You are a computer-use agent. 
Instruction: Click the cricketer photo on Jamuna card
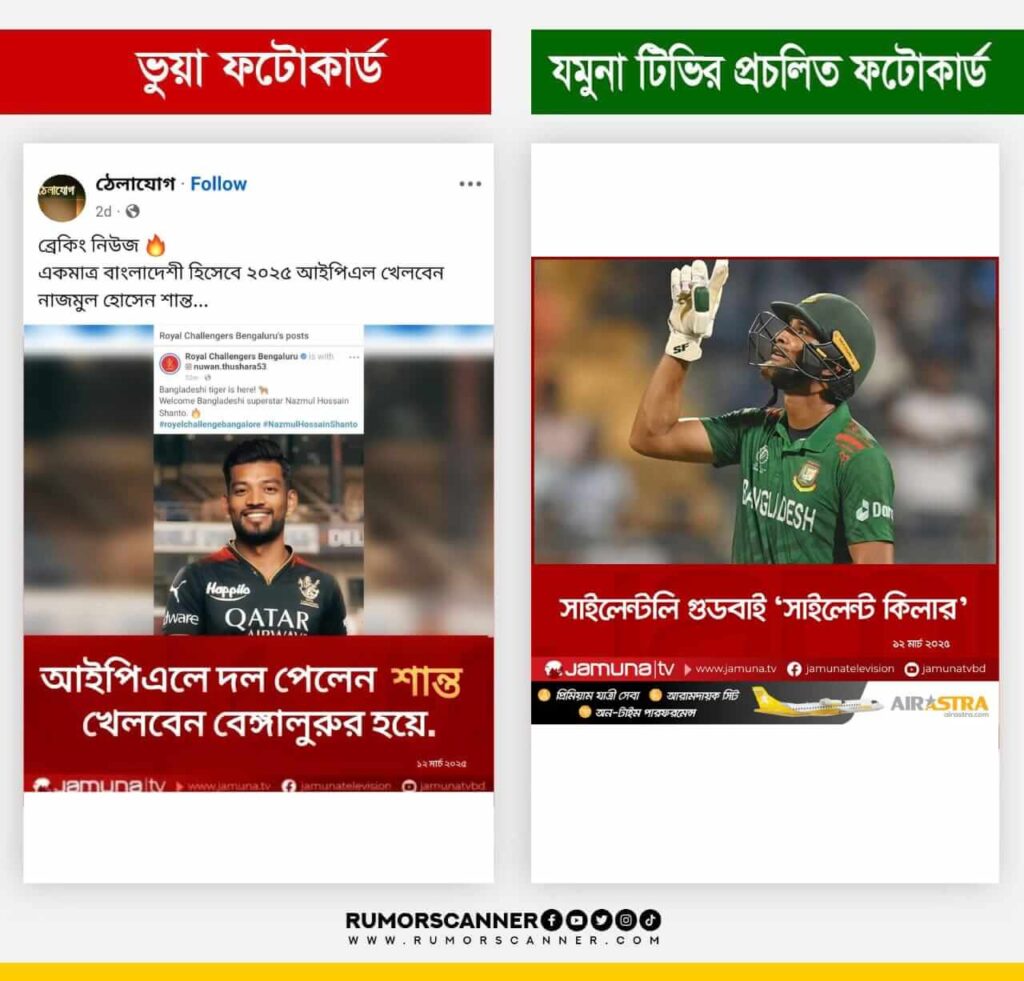point(765,411)
